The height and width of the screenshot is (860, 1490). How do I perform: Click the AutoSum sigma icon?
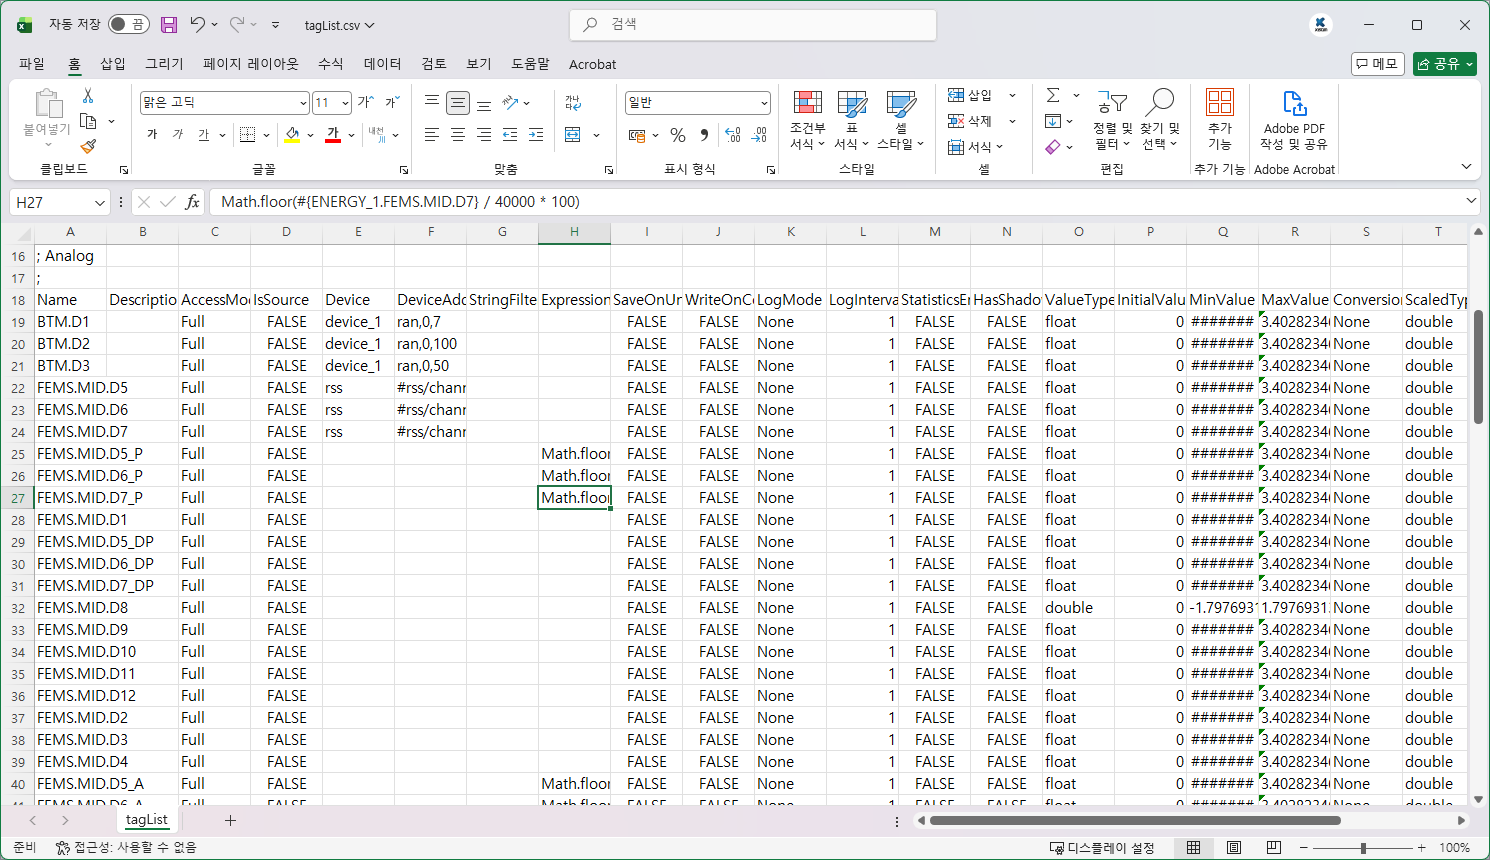point(1053,95)
